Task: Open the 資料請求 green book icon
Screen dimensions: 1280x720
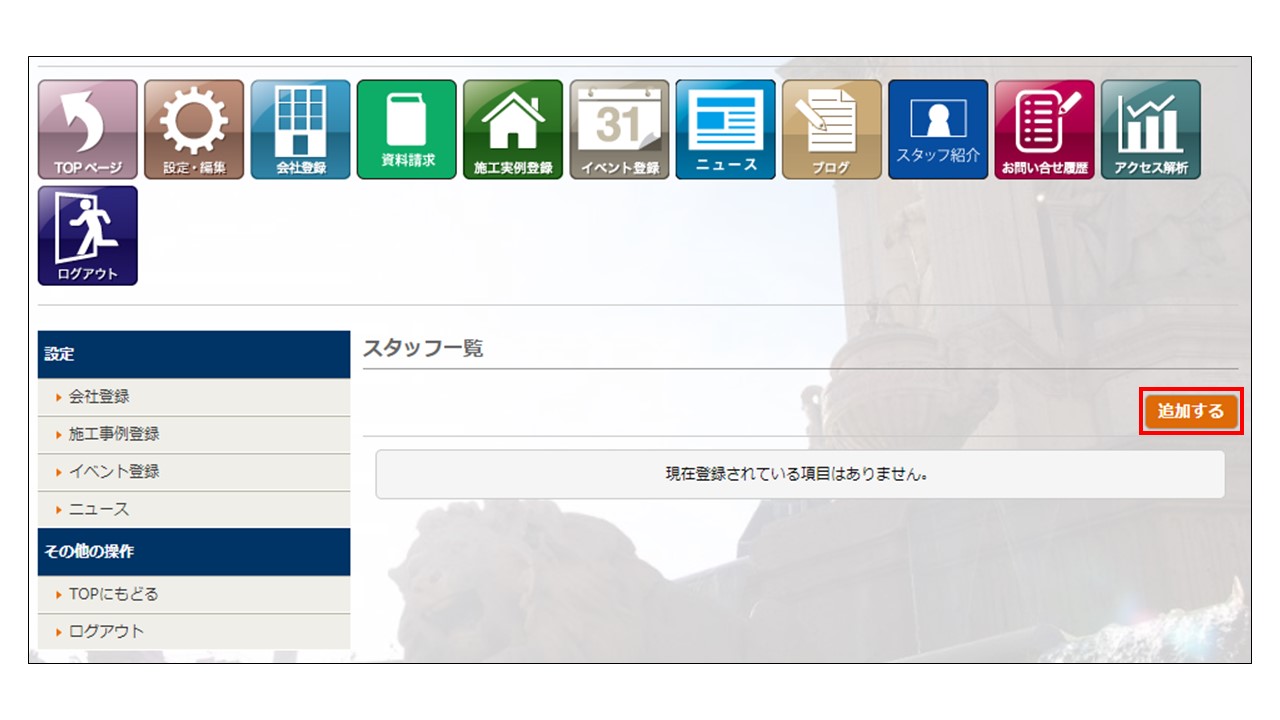Action: (406, 130)
